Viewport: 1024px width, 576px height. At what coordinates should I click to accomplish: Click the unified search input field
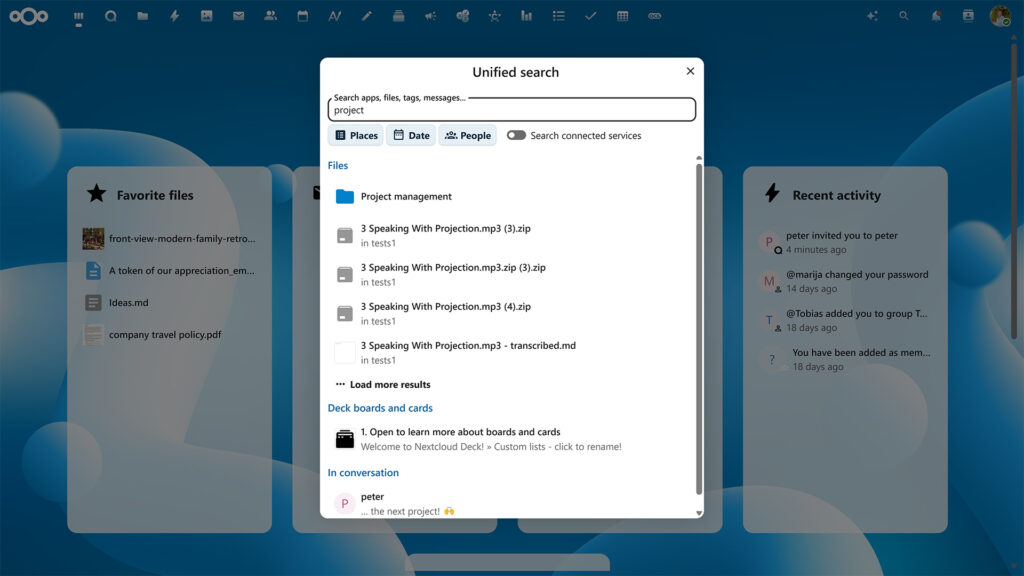click(512, 110)
